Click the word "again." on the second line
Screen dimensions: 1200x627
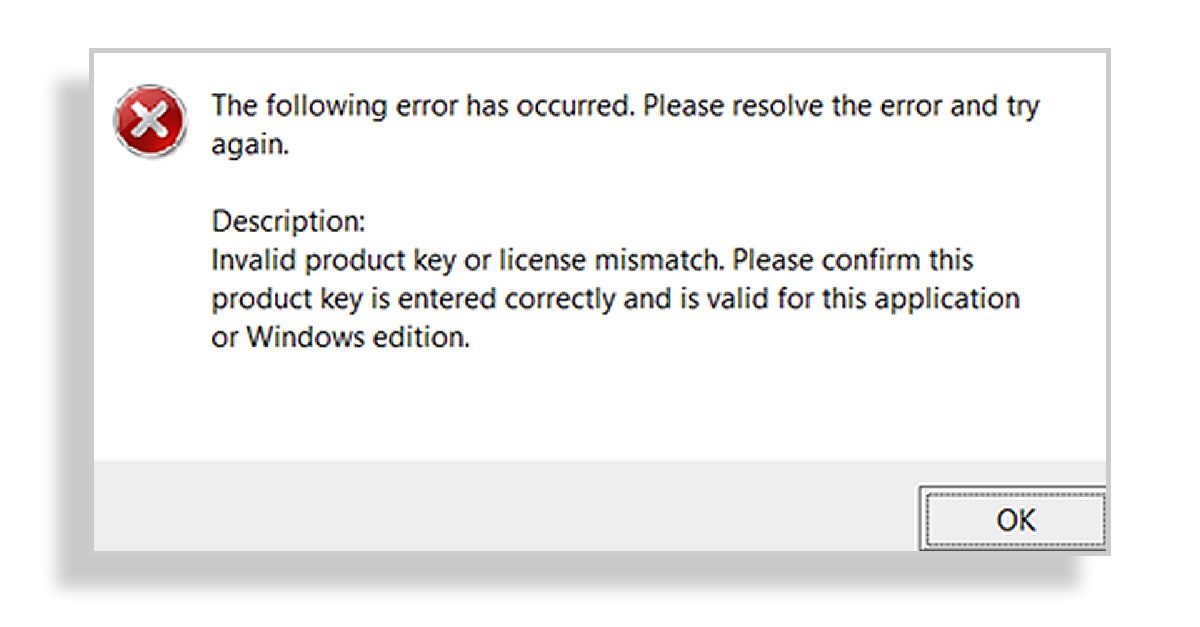pos(249,144)
